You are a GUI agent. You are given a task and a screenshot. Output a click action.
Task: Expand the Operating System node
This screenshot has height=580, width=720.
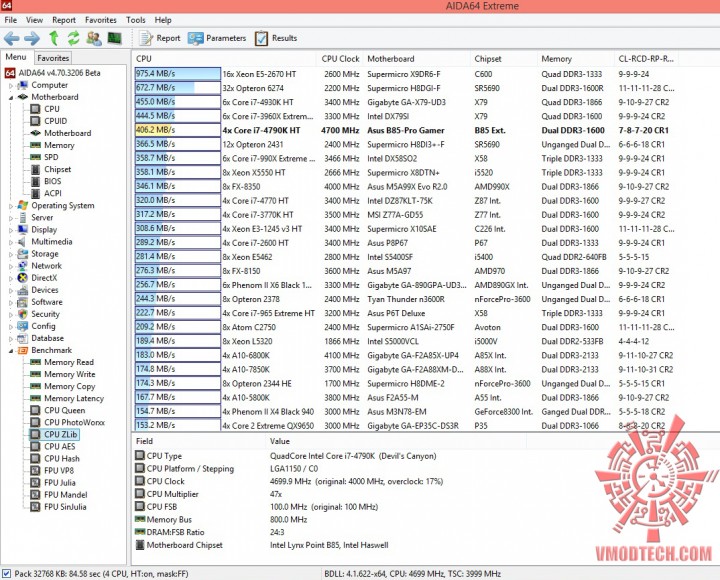click(11, 206)
